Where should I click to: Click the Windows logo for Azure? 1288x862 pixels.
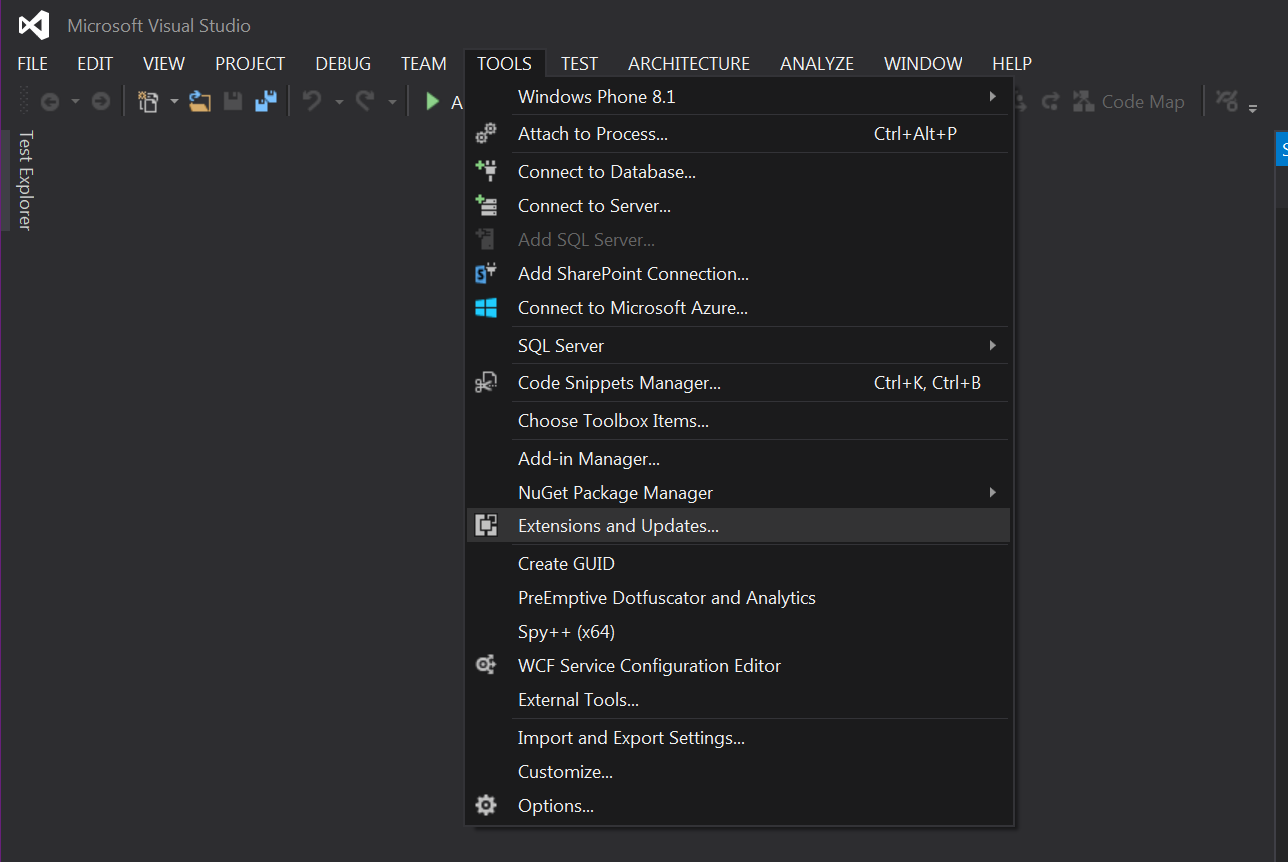[486, 307]
